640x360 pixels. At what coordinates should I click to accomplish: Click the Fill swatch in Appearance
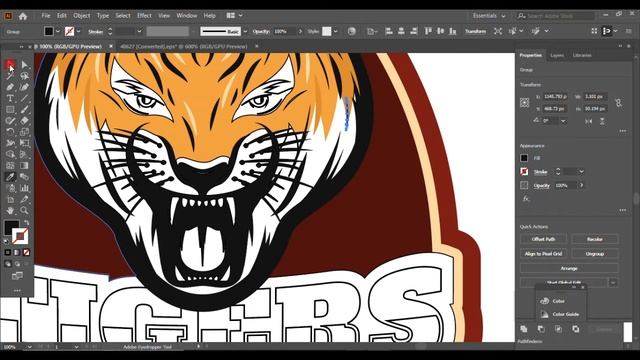click(x=524, y=158)
